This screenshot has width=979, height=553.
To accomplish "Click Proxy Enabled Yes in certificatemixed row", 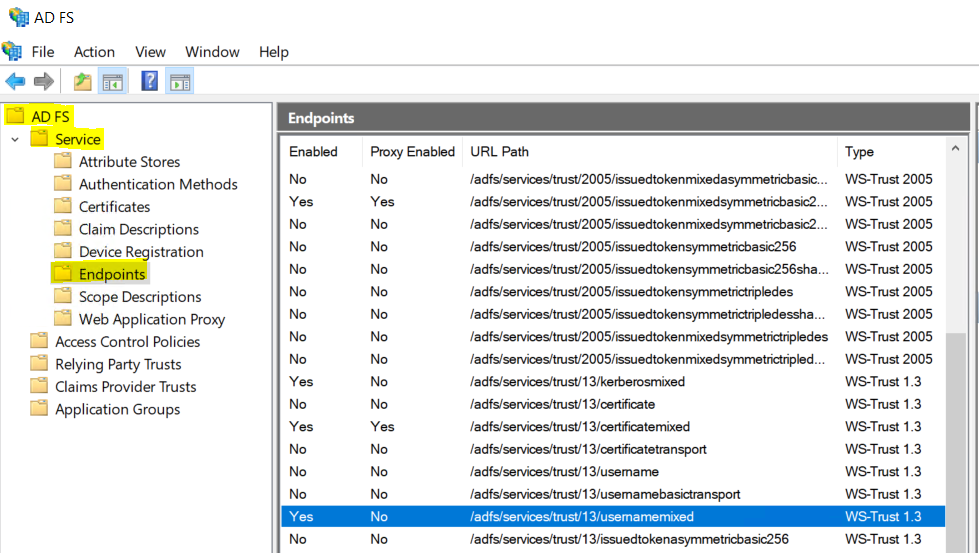I will click(382, 426).
